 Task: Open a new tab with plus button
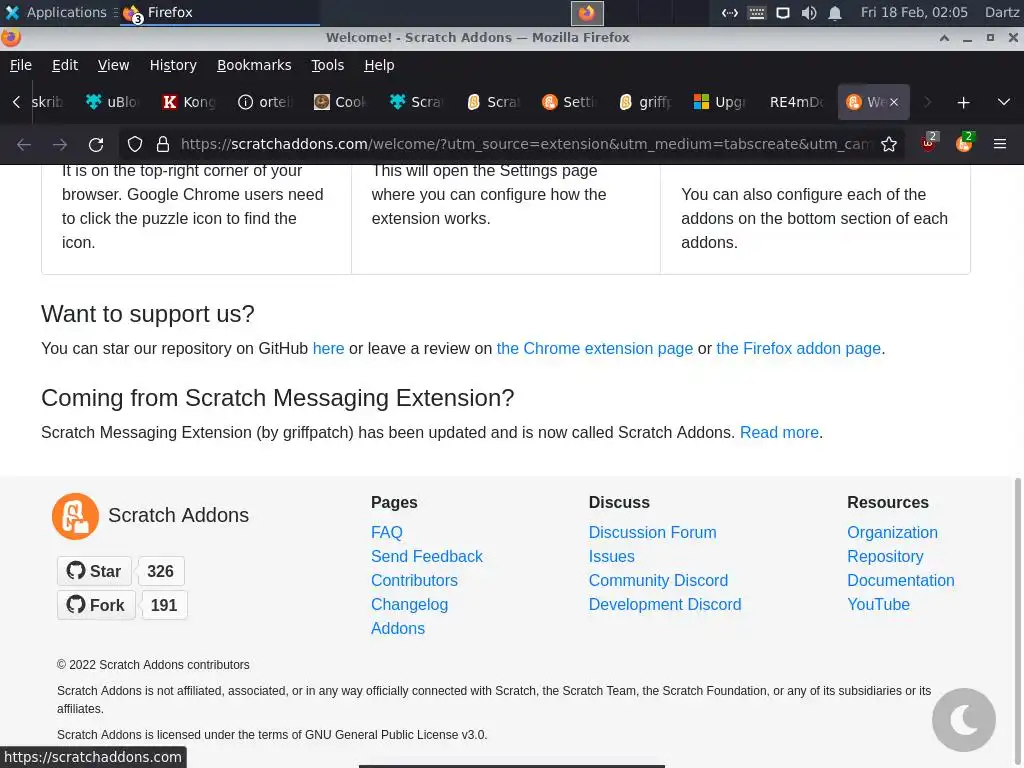coord(963,103)
